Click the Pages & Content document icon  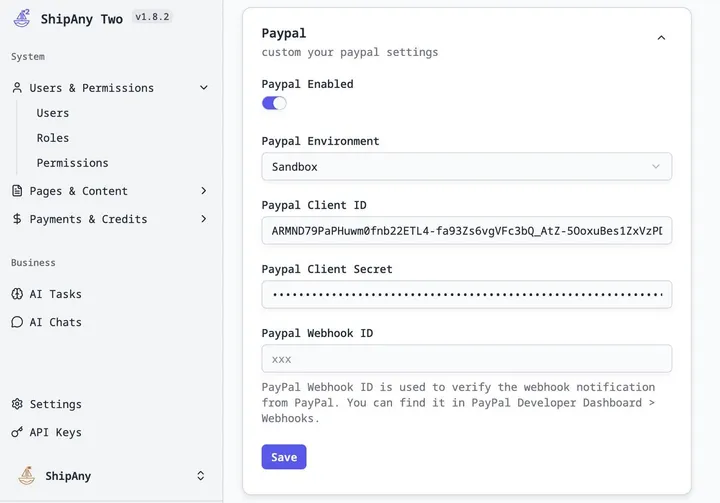click(x=17, y=191)
